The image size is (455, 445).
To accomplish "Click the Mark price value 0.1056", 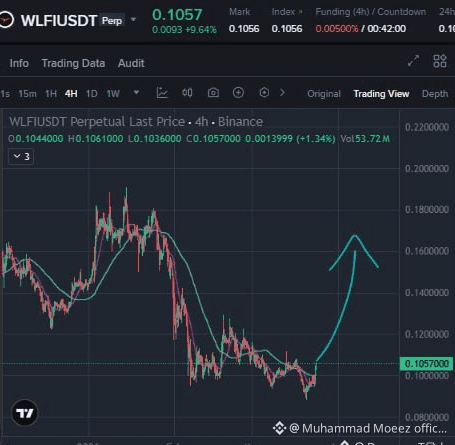I will (x=244, y=29).
